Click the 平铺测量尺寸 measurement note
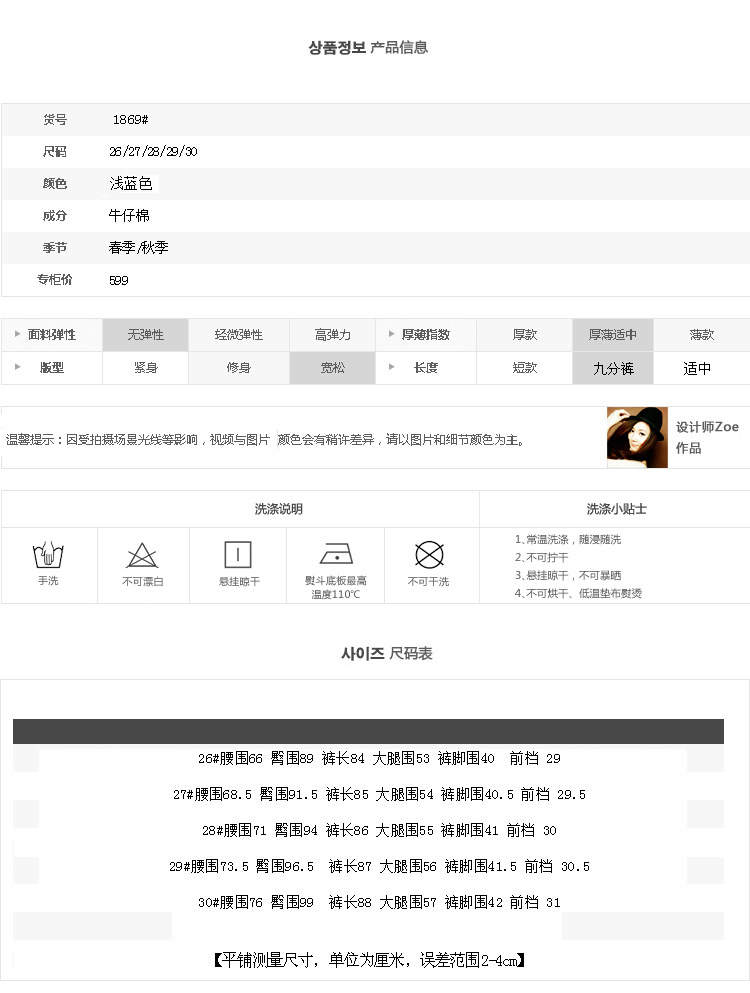 [x=369, y=960]
